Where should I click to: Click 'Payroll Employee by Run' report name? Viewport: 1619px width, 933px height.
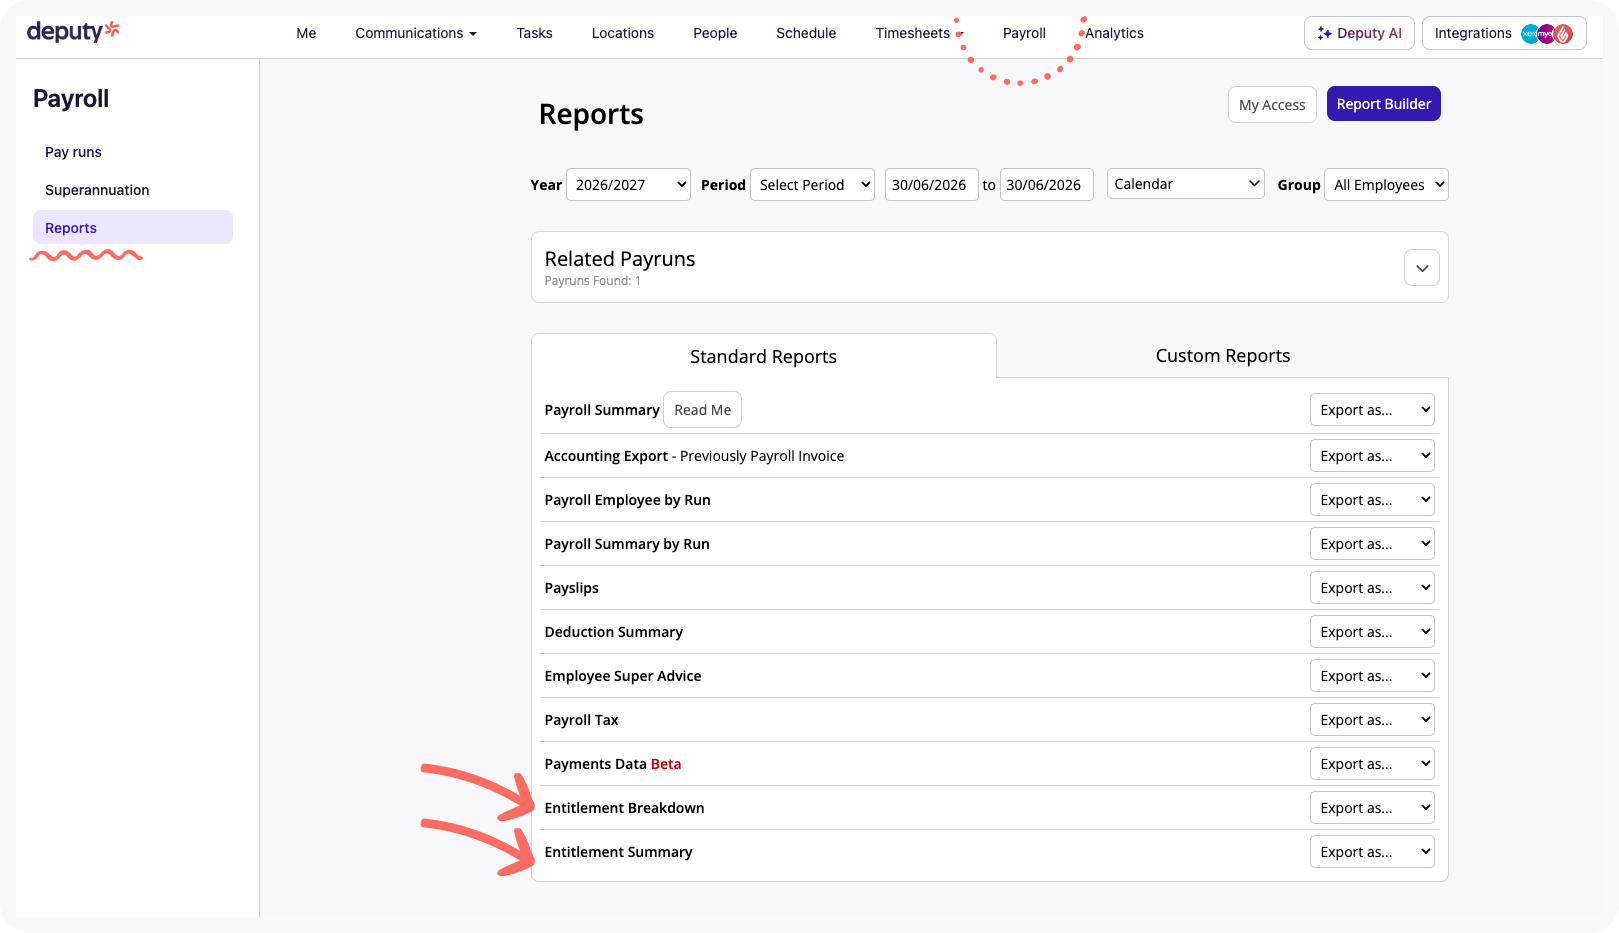click(627, 500)
